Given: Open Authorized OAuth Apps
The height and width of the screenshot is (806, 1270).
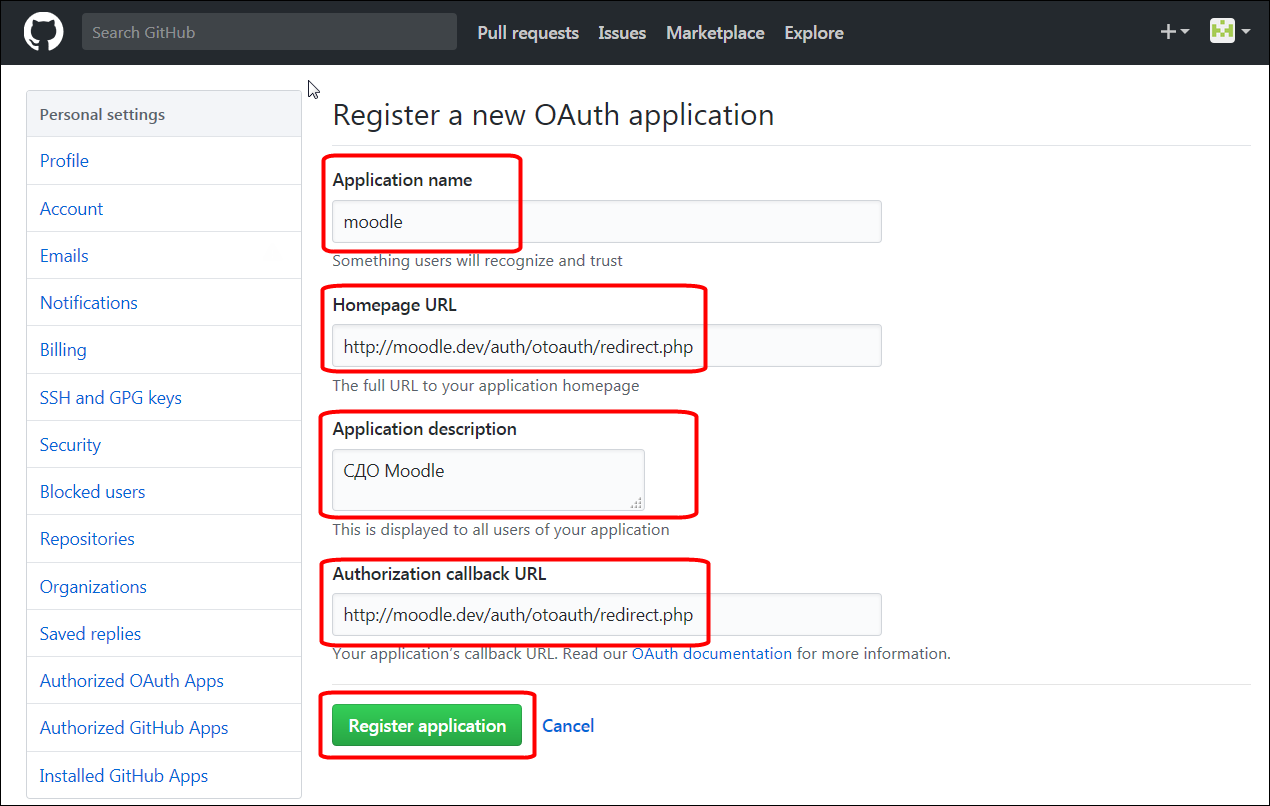Looking at the screenshot, I should (164, 681).
